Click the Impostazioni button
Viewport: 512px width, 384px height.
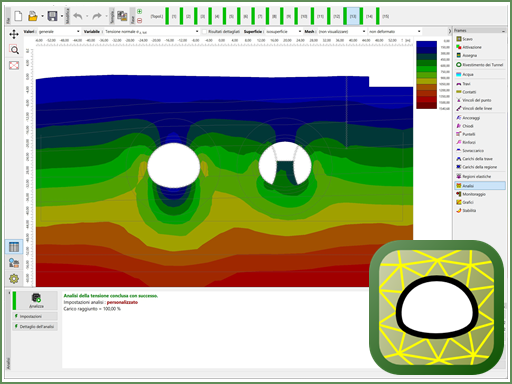point(35,316)
